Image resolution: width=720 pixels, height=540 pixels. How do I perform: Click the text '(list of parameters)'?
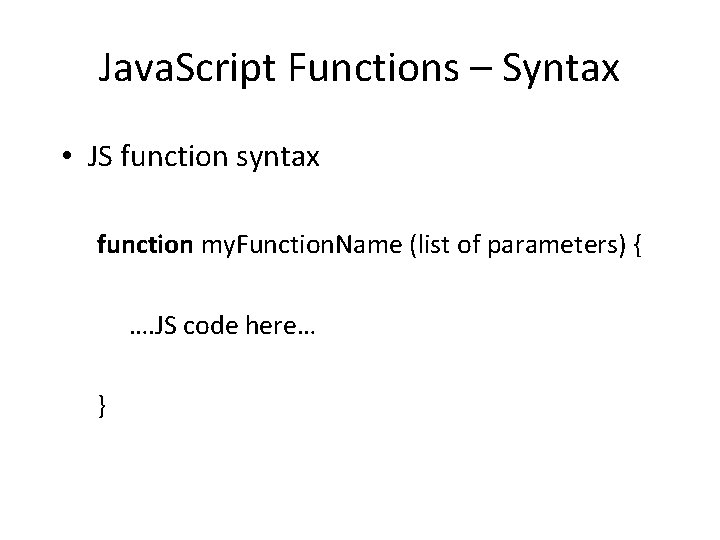click(x=518, y=246)
